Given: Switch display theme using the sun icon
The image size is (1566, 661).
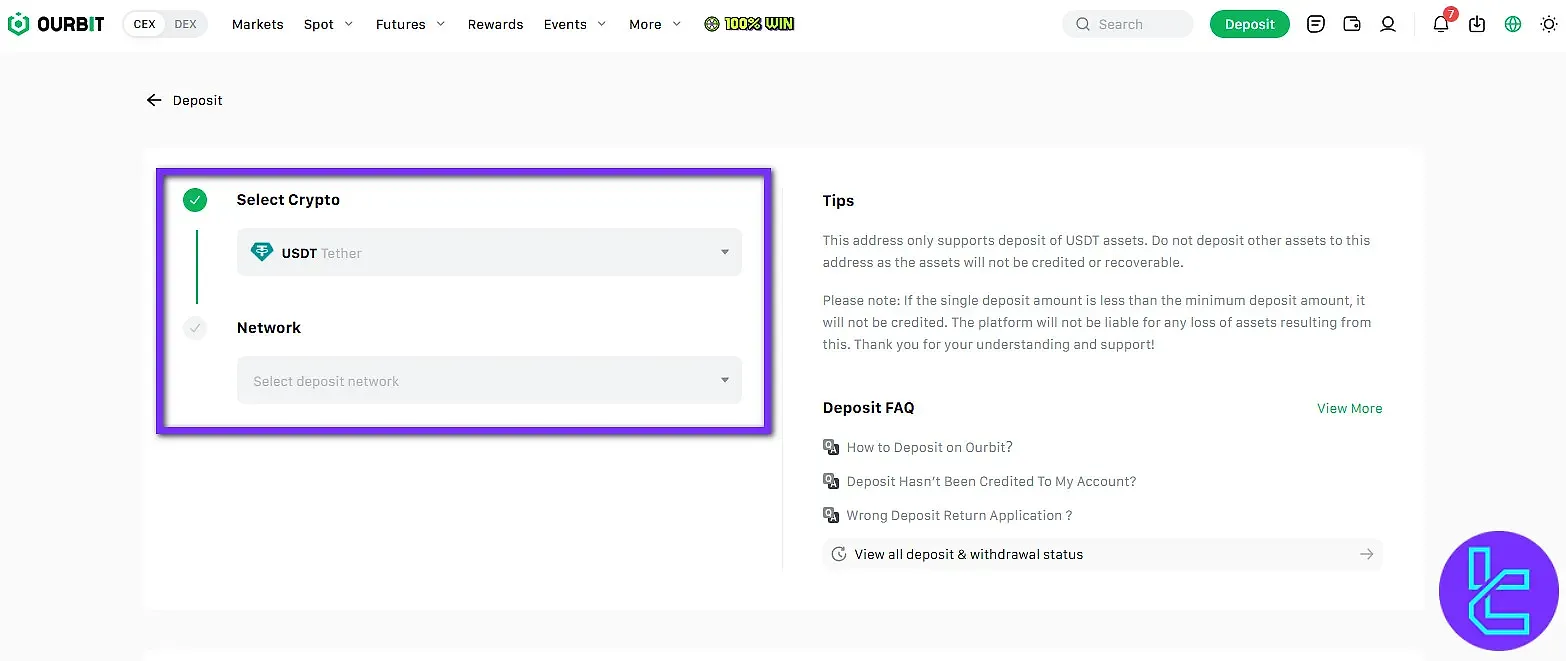Looking at the screenshot, I should point(1549,23).
